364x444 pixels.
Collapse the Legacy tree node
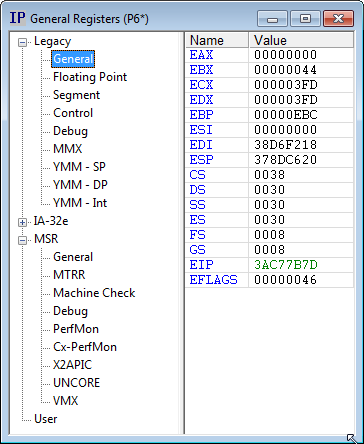tap(22, 42)
